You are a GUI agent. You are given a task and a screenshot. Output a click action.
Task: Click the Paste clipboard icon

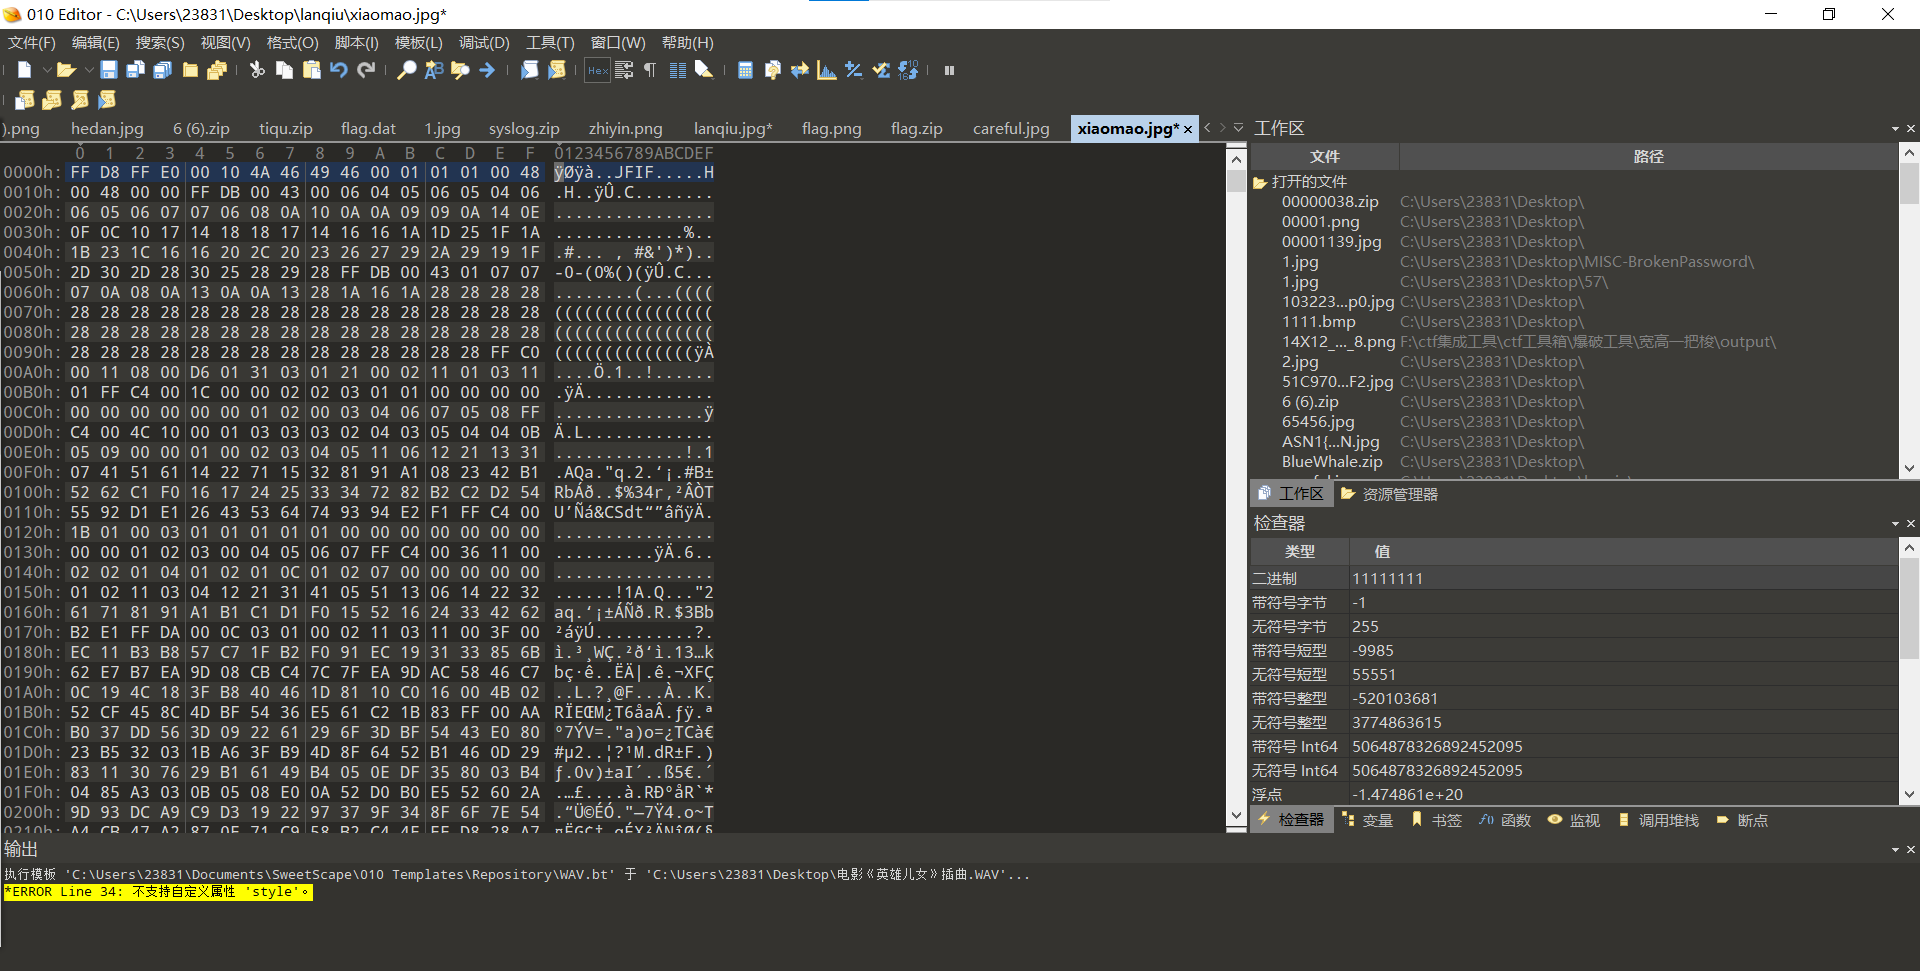point(311,70)
